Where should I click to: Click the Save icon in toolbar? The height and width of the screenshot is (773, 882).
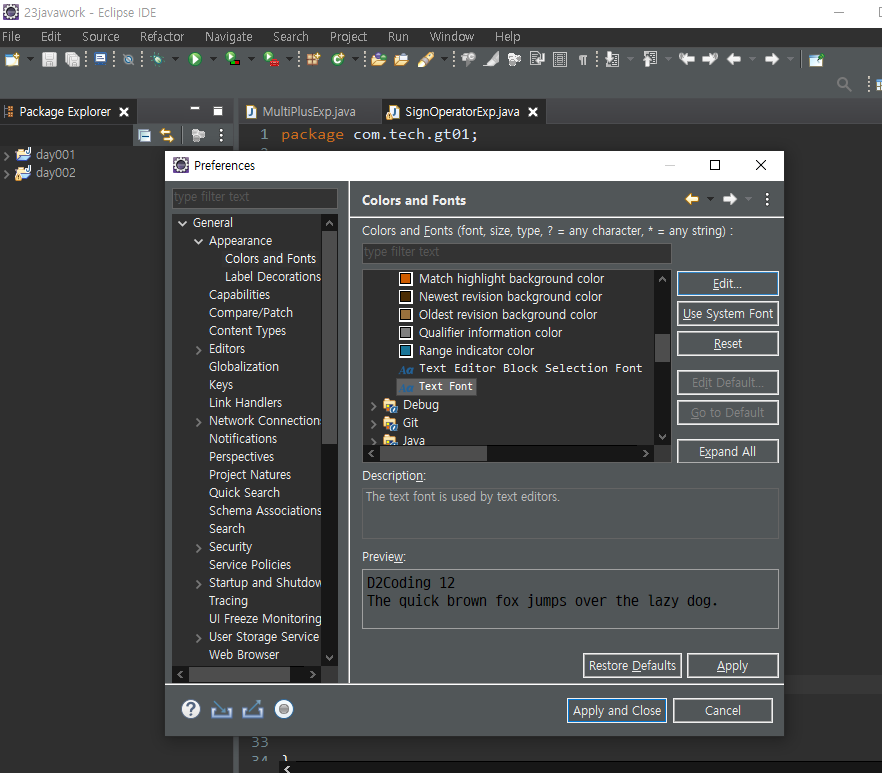point(50,59)
